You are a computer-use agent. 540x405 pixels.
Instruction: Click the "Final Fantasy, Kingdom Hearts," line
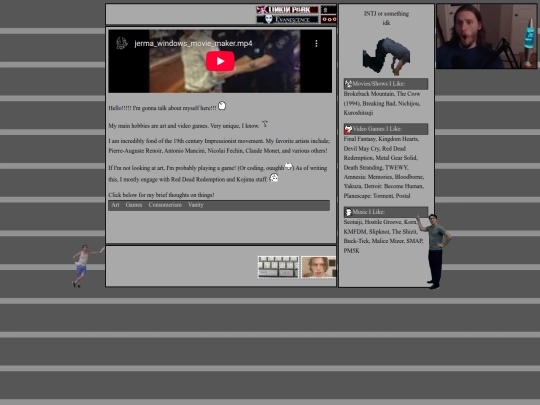pos(381,139)
